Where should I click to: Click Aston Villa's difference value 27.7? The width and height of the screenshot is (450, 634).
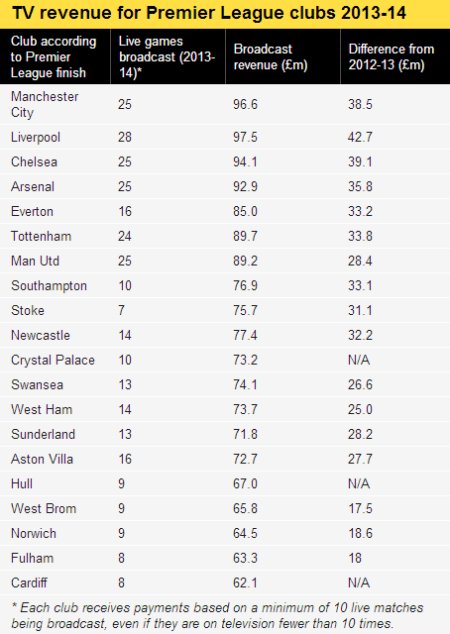[x=360, y=459]
